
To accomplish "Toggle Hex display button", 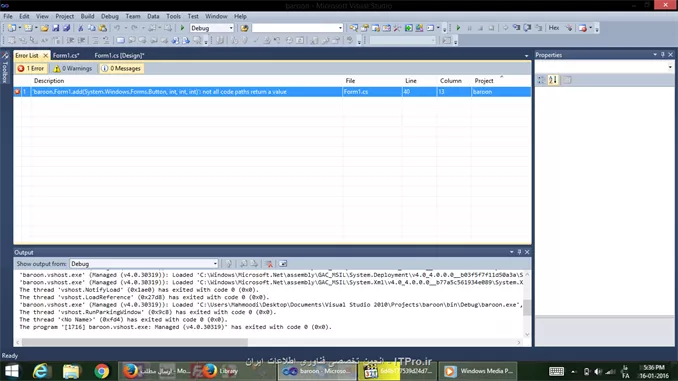I will (x=554, y=28).
